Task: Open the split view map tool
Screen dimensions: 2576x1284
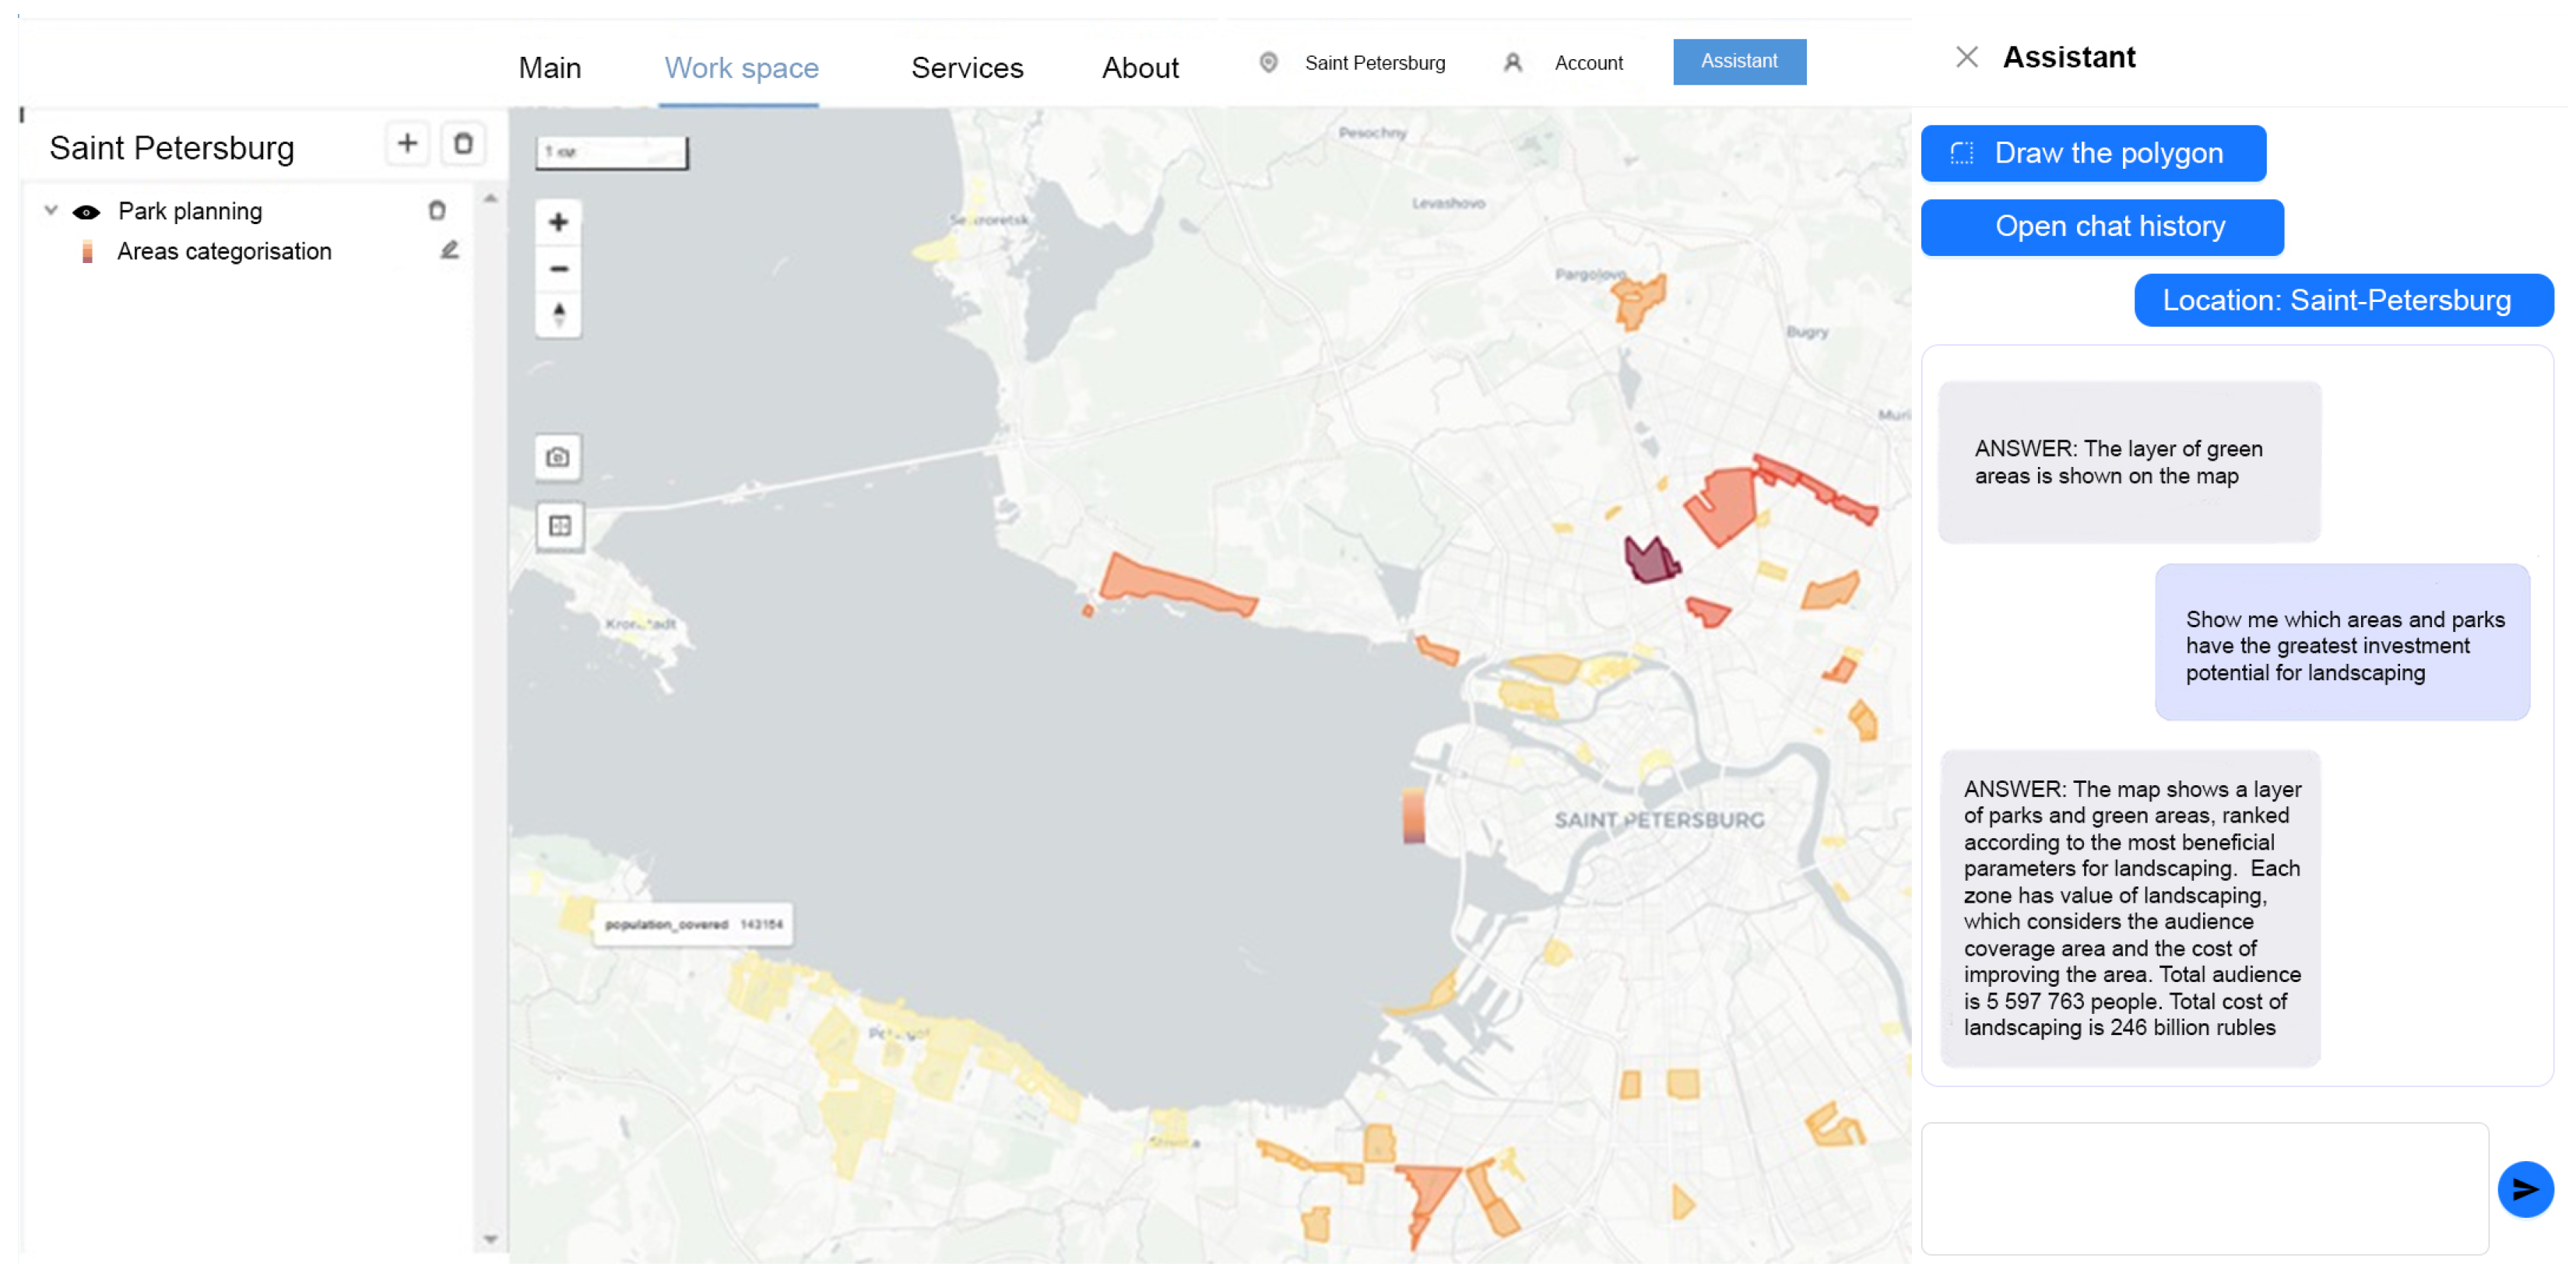Action: click(x=559, y=525)
